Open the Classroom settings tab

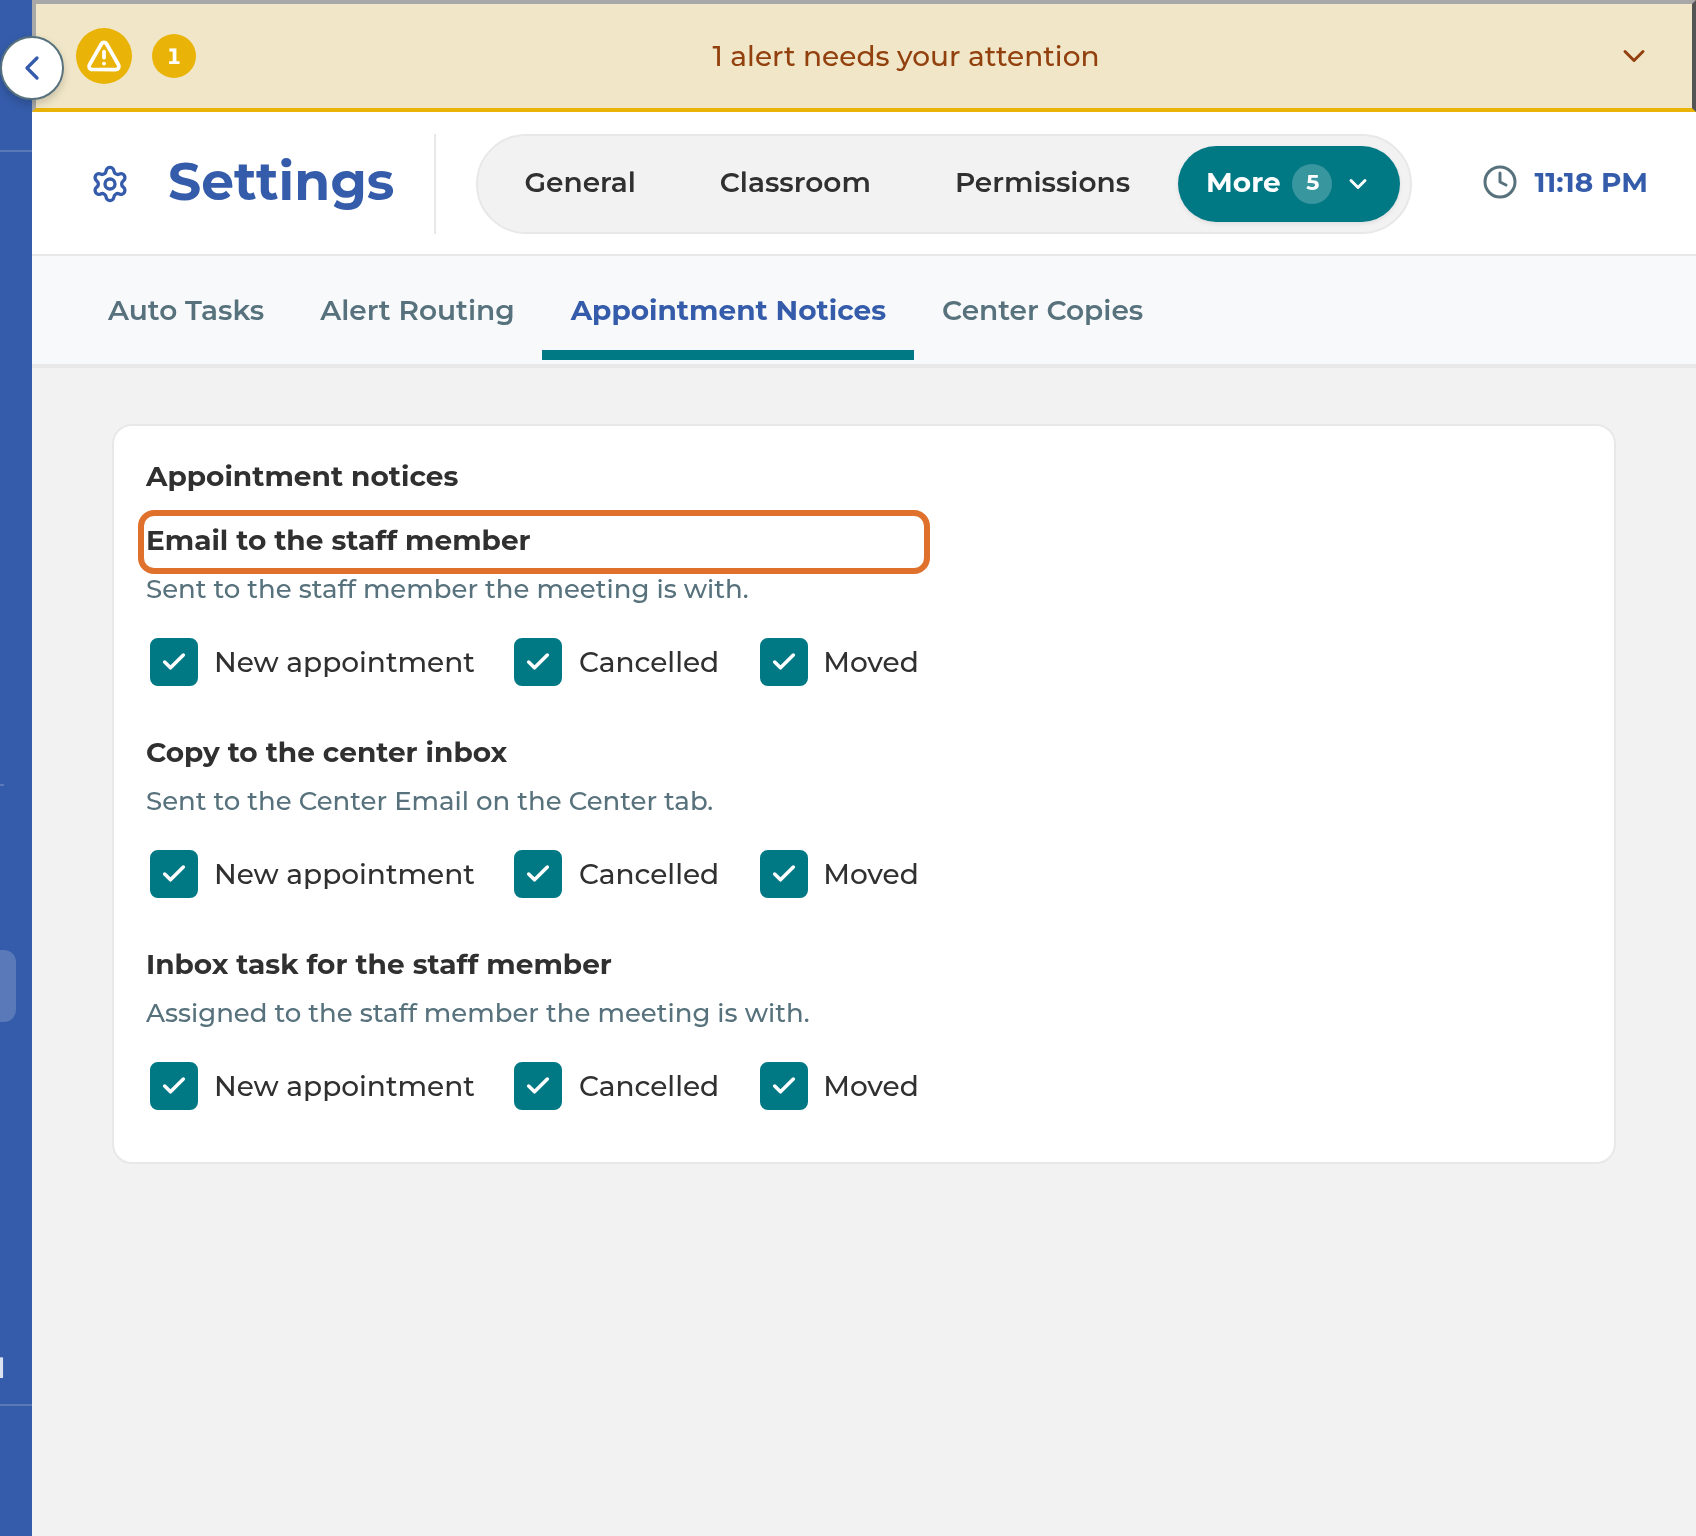(x=795, y=183)
